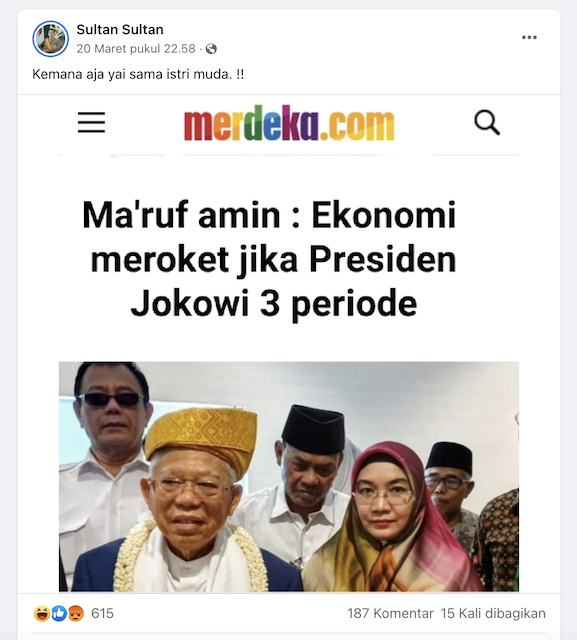
Task: Open the 15 Kali dibagikan shares list
Action: click(493, 613)
